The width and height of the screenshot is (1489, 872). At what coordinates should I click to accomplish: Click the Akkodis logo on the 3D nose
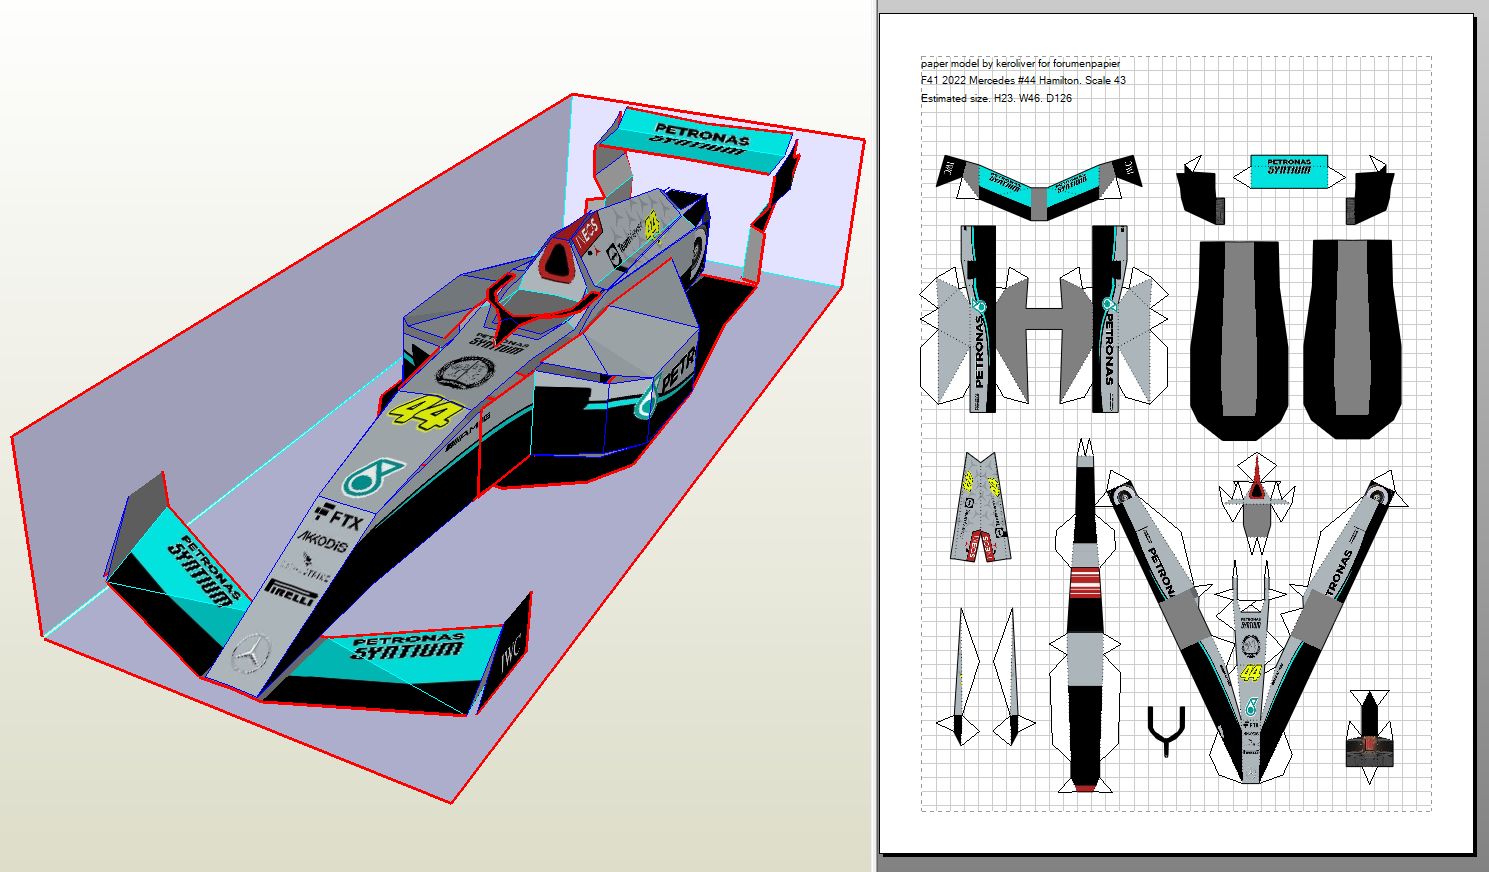click(322, 543)
